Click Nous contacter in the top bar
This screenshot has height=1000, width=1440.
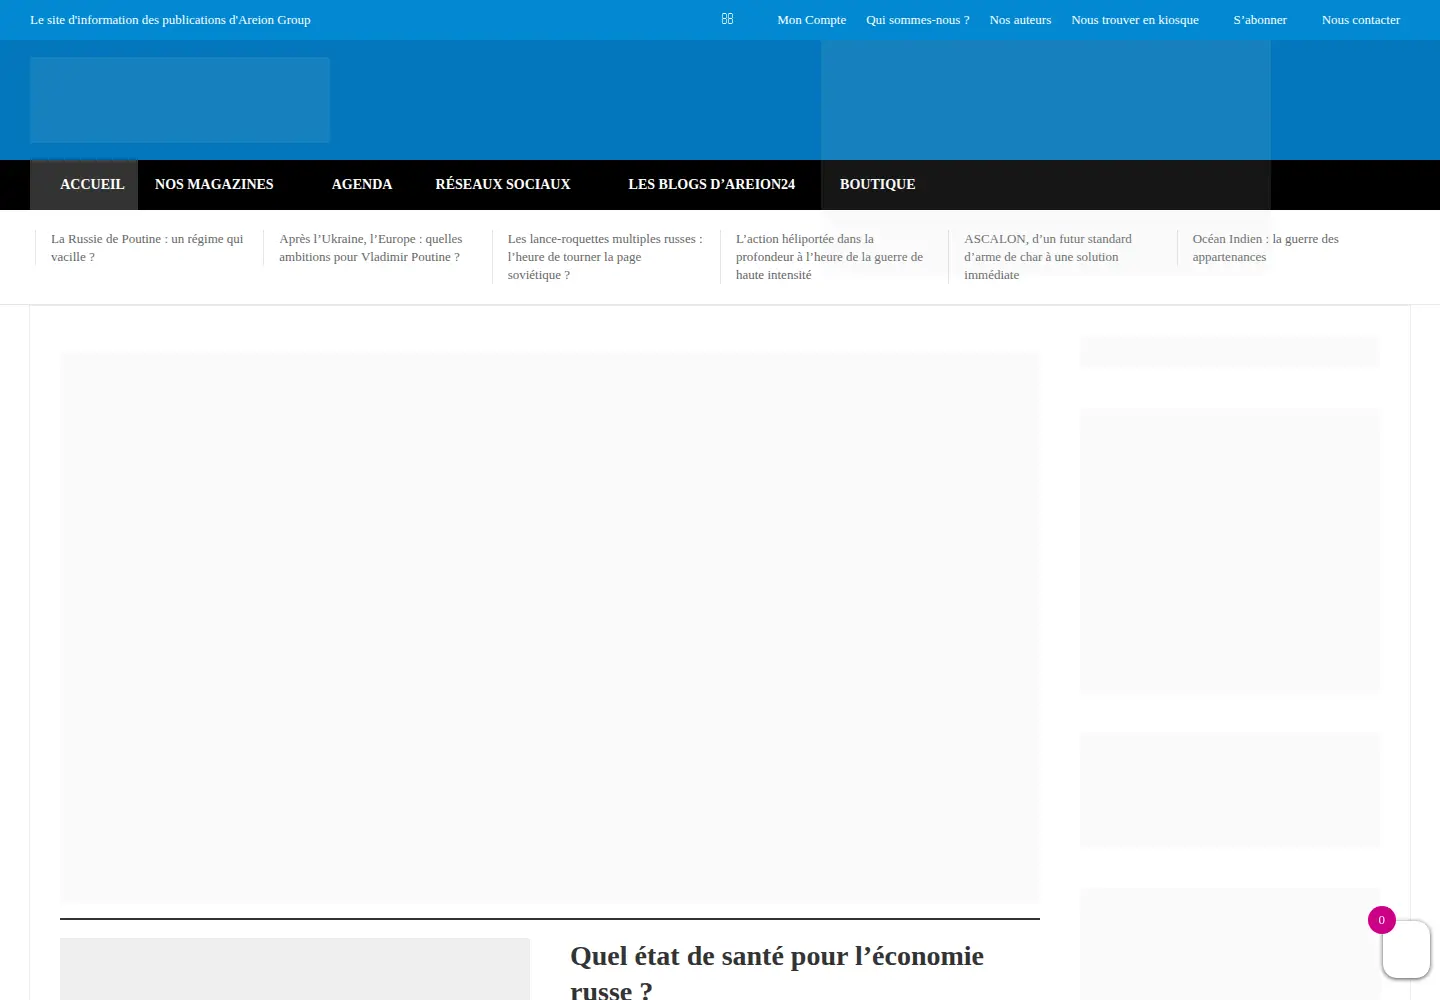[1360, 20]
